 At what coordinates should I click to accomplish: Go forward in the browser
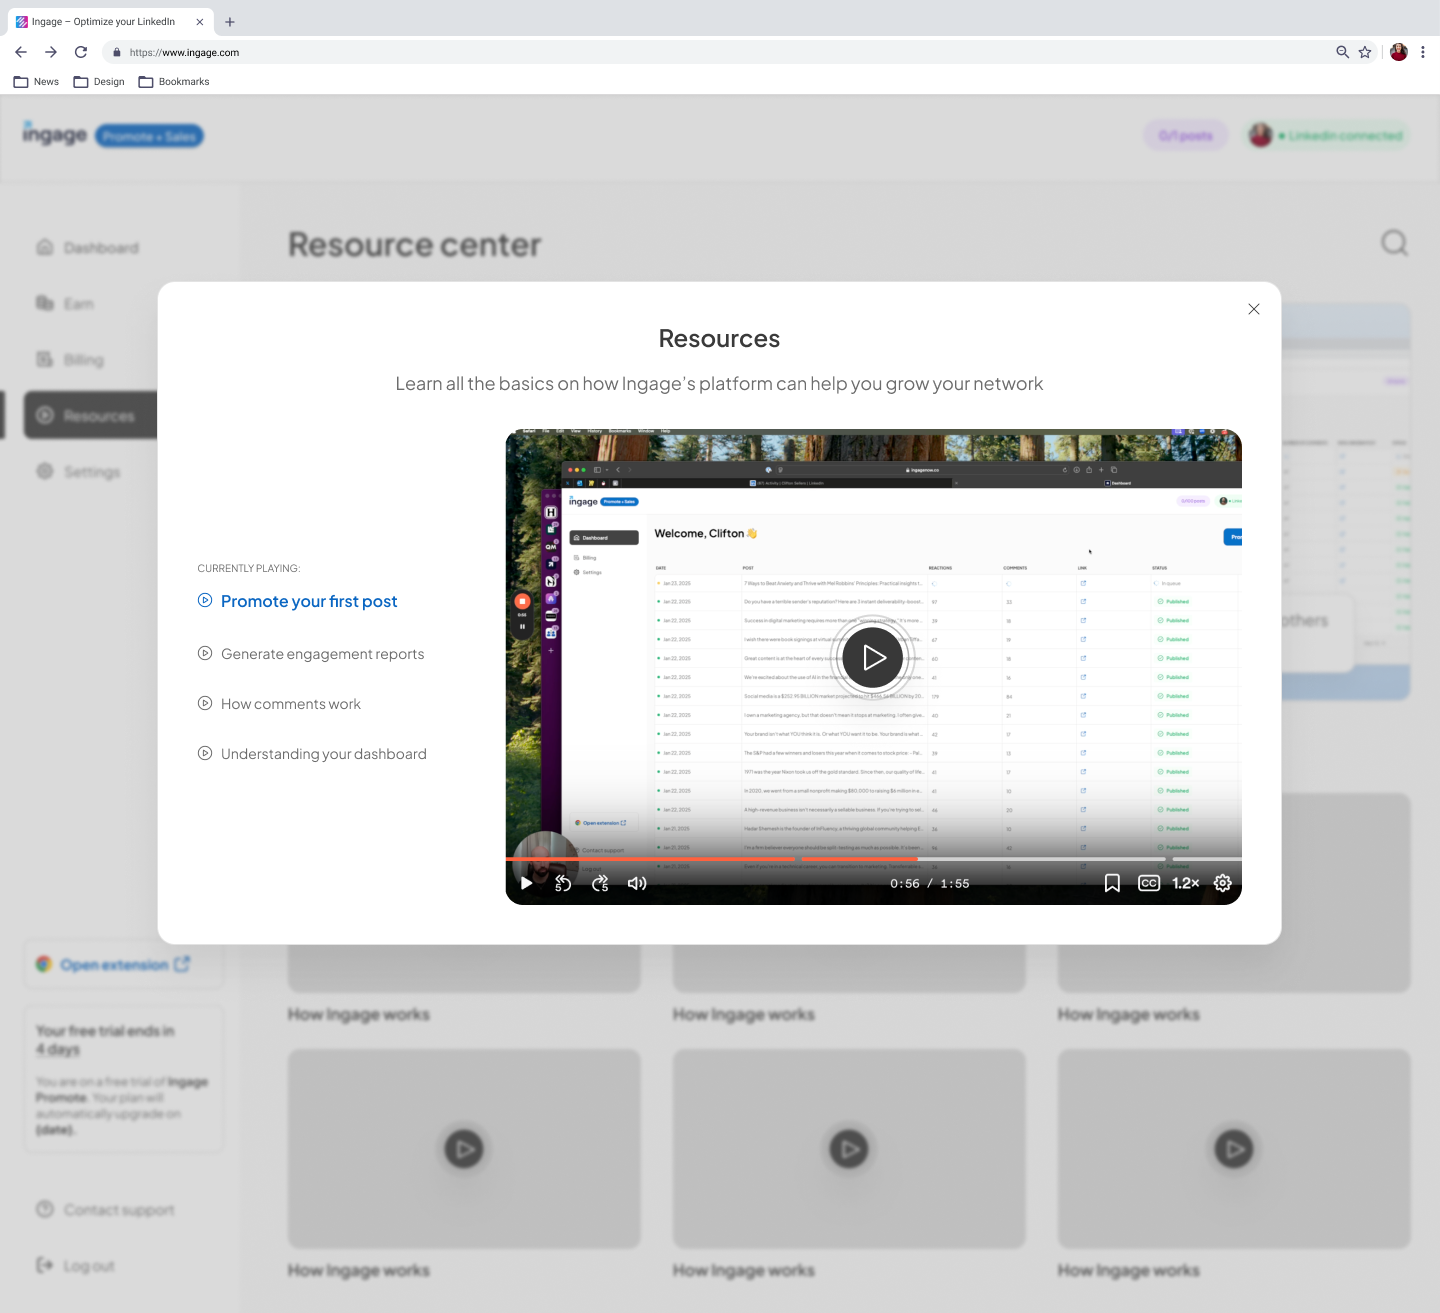tap(51, 52)
